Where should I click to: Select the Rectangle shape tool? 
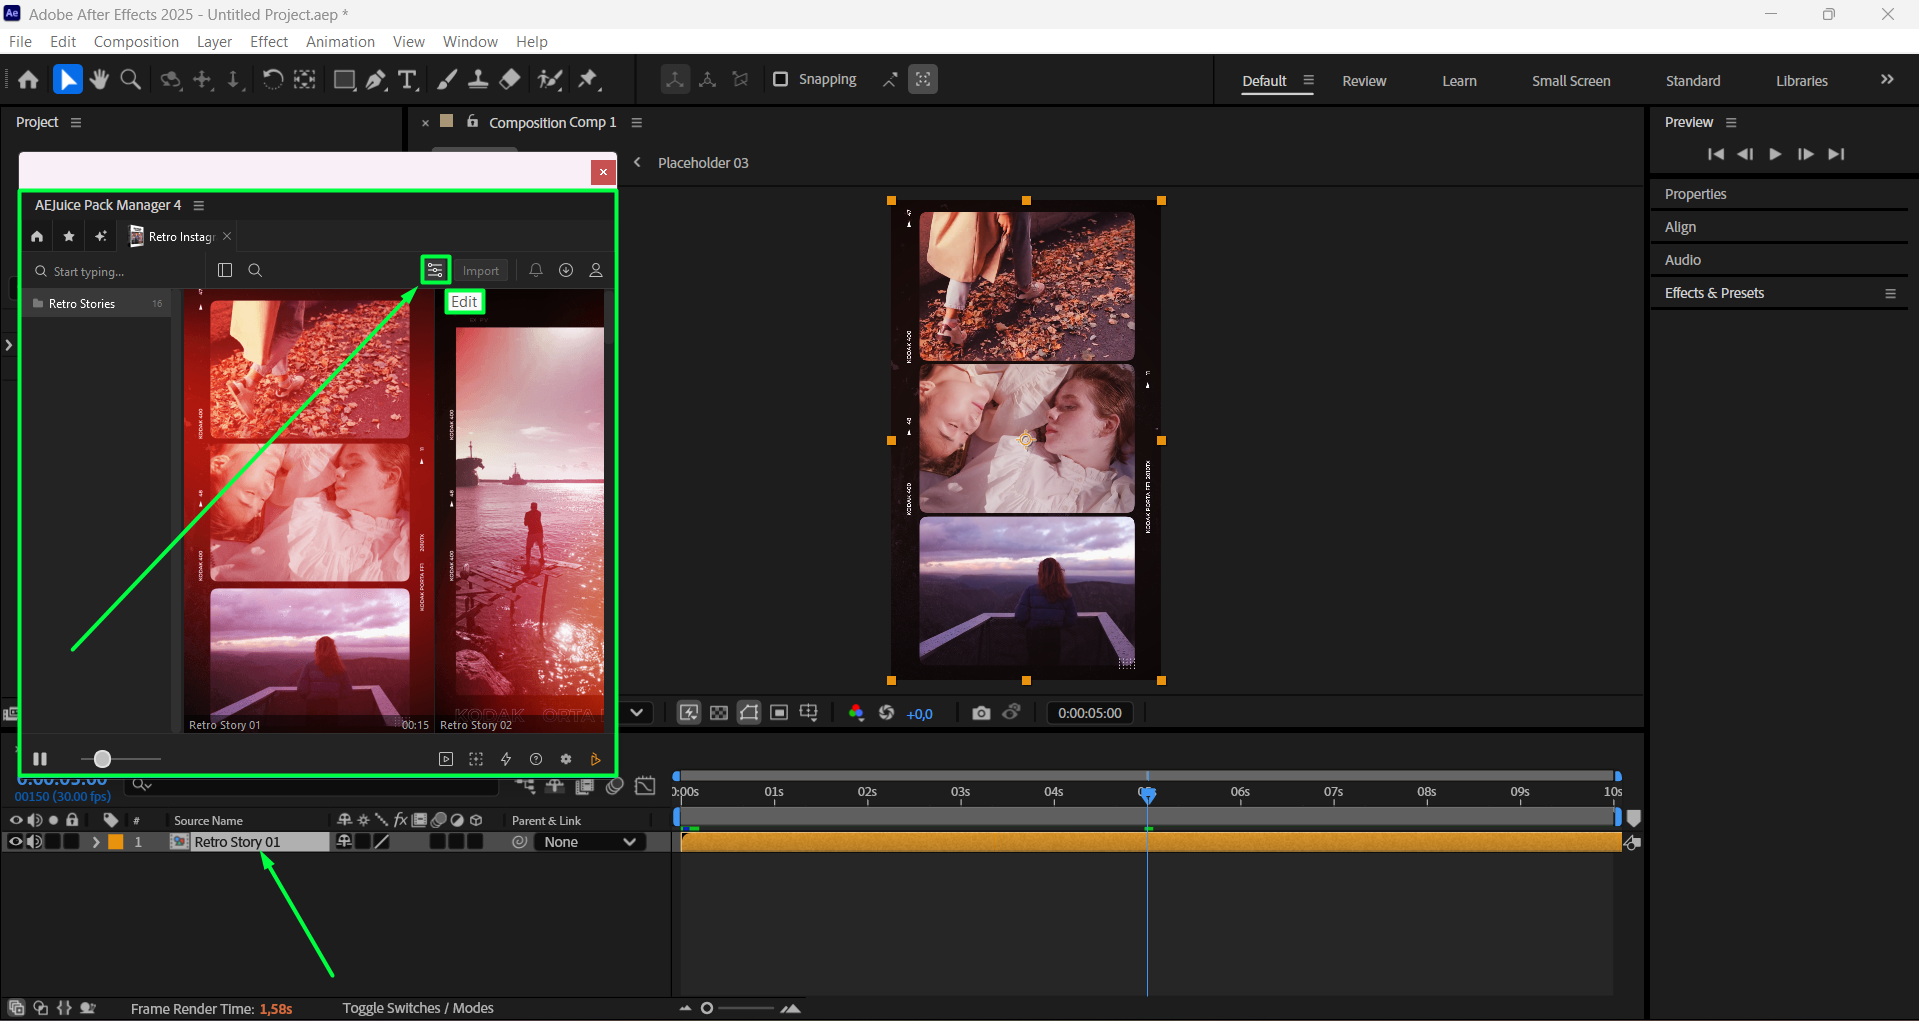point(344,80)
